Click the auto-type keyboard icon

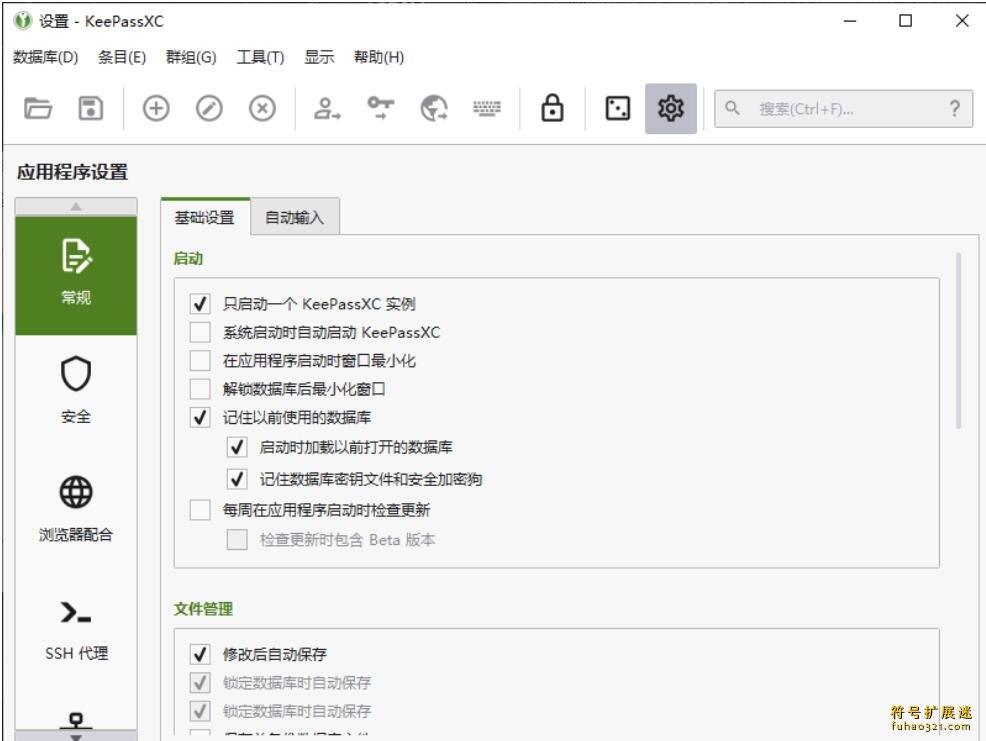(487, 108)
